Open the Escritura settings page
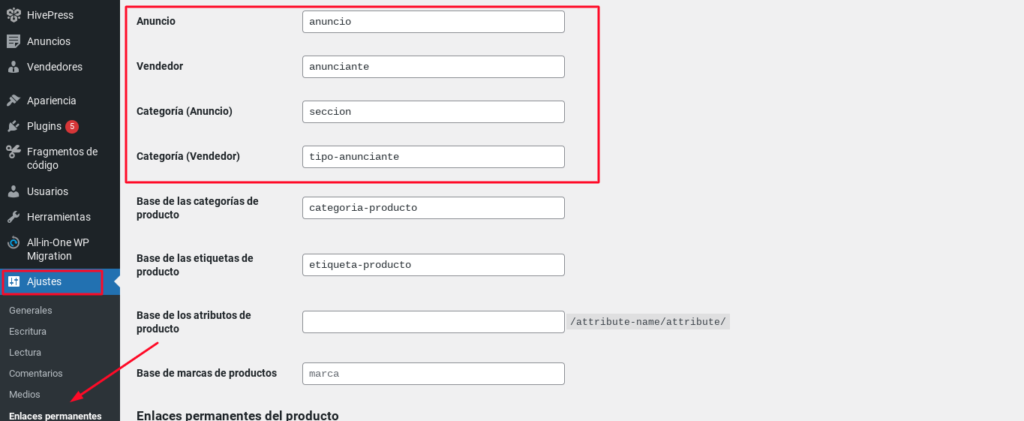This screenshot has height=421, width=1024. coord(27,332)
